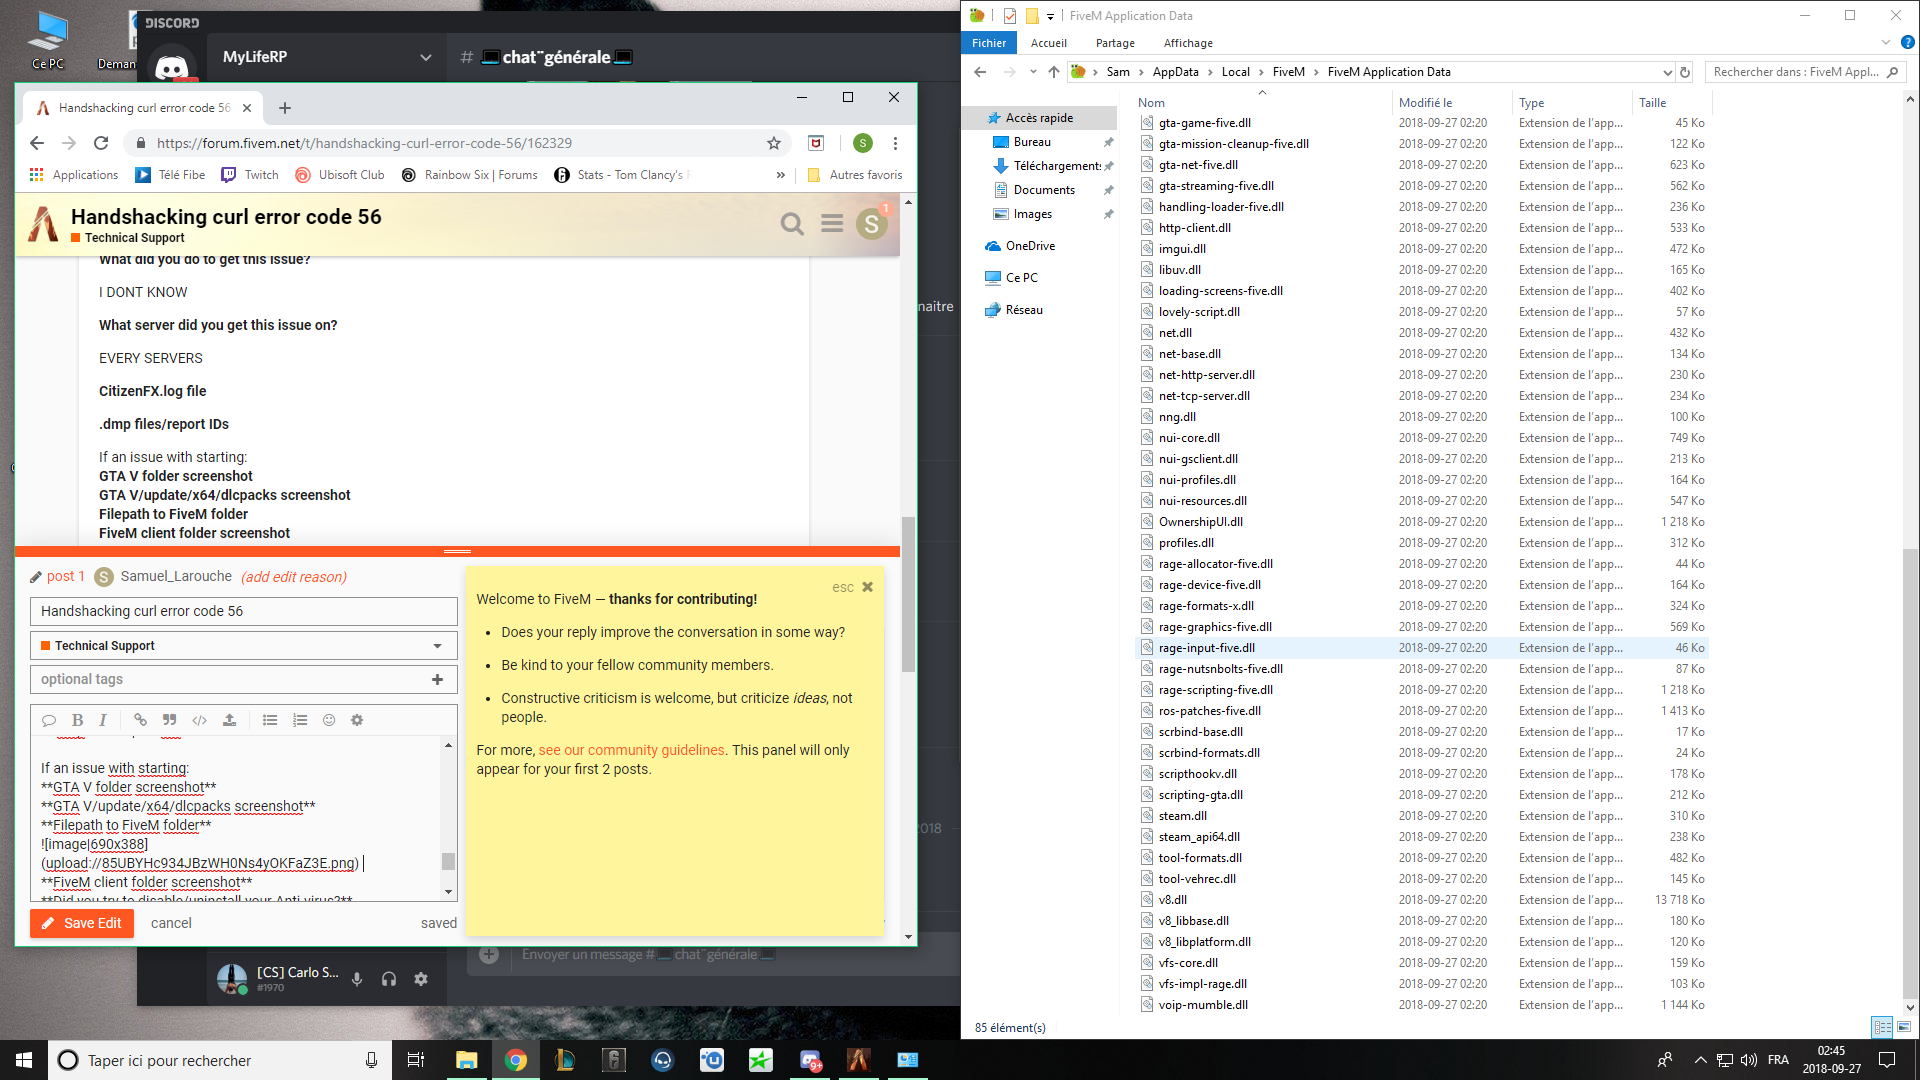
Task: Click the upload icon in the editor toolbar
Action: point(229,720)
